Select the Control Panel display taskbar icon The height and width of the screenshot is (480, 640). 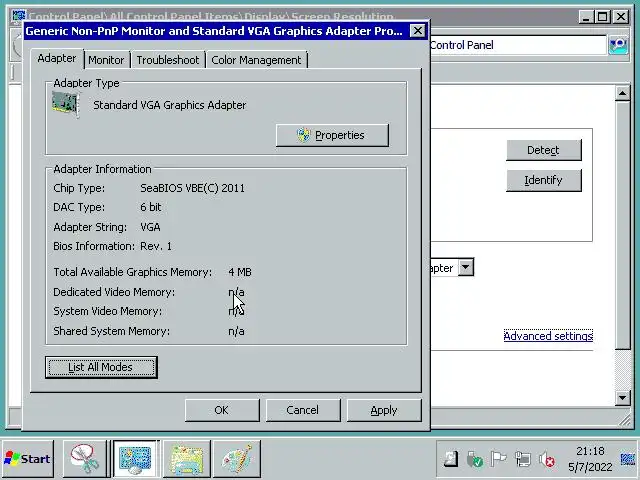click(135, 458)
